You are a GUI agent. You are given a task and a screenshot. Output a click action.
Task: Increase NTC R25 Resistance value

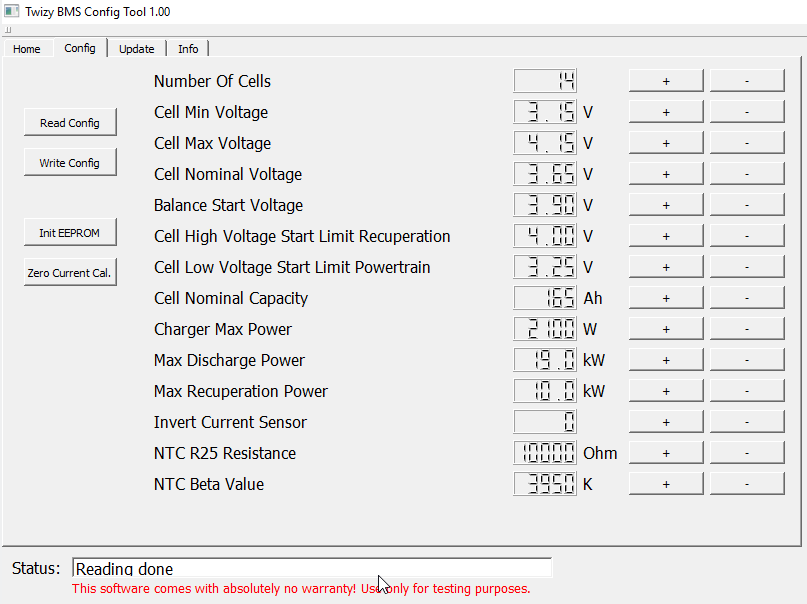click(666, 453)
